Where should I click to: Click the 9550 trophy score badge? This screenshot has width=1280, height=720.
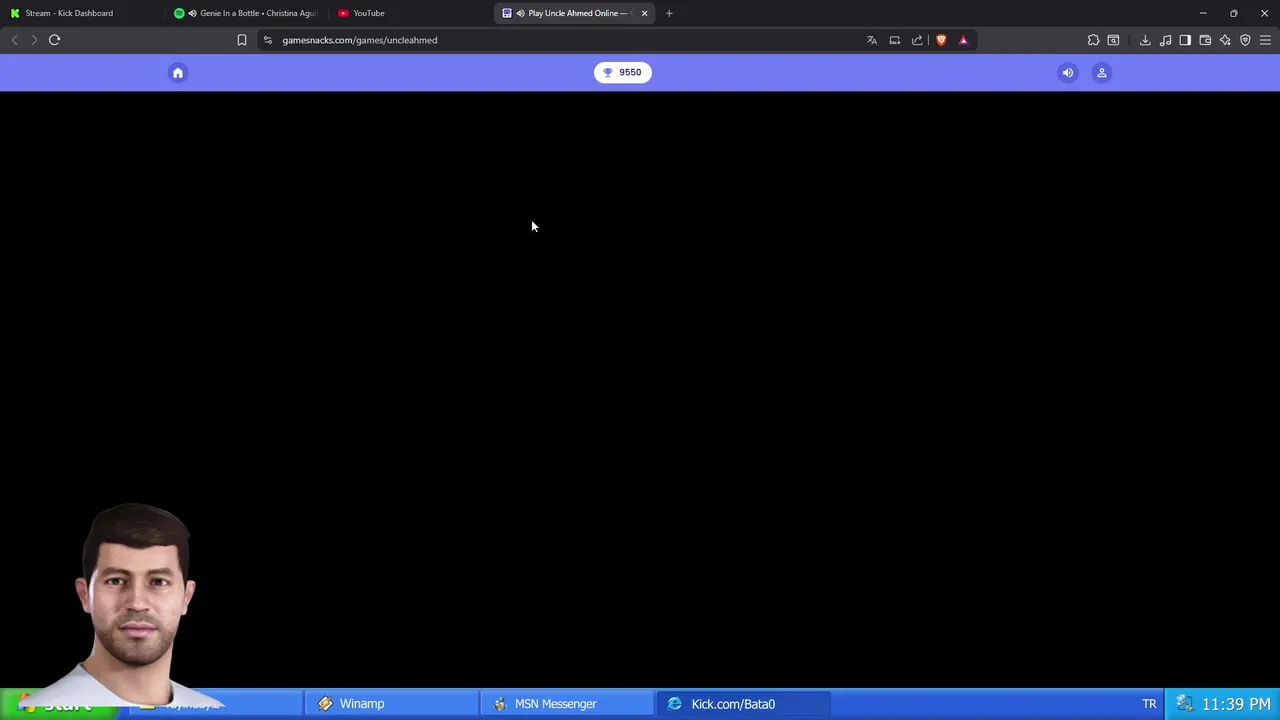coord(623,72)
